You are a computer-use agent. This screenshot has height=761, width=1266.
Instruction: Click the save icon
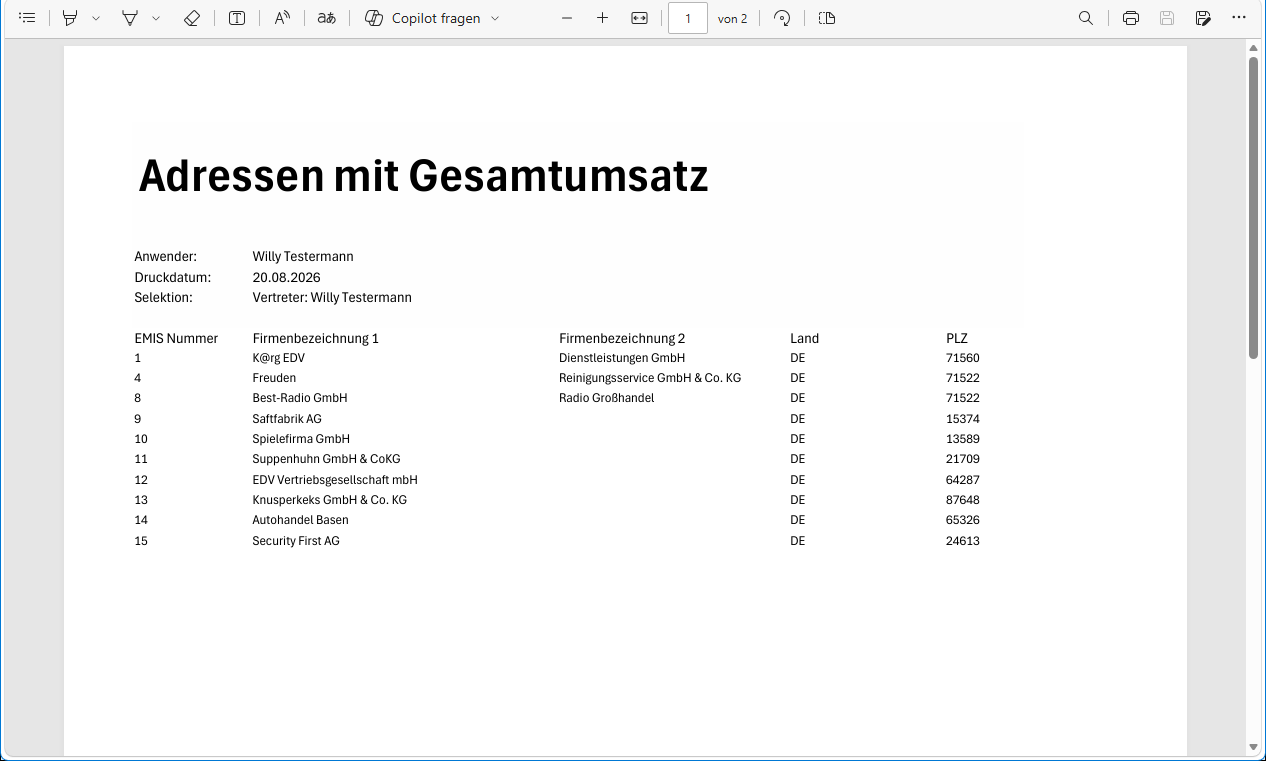(1167, 18)
